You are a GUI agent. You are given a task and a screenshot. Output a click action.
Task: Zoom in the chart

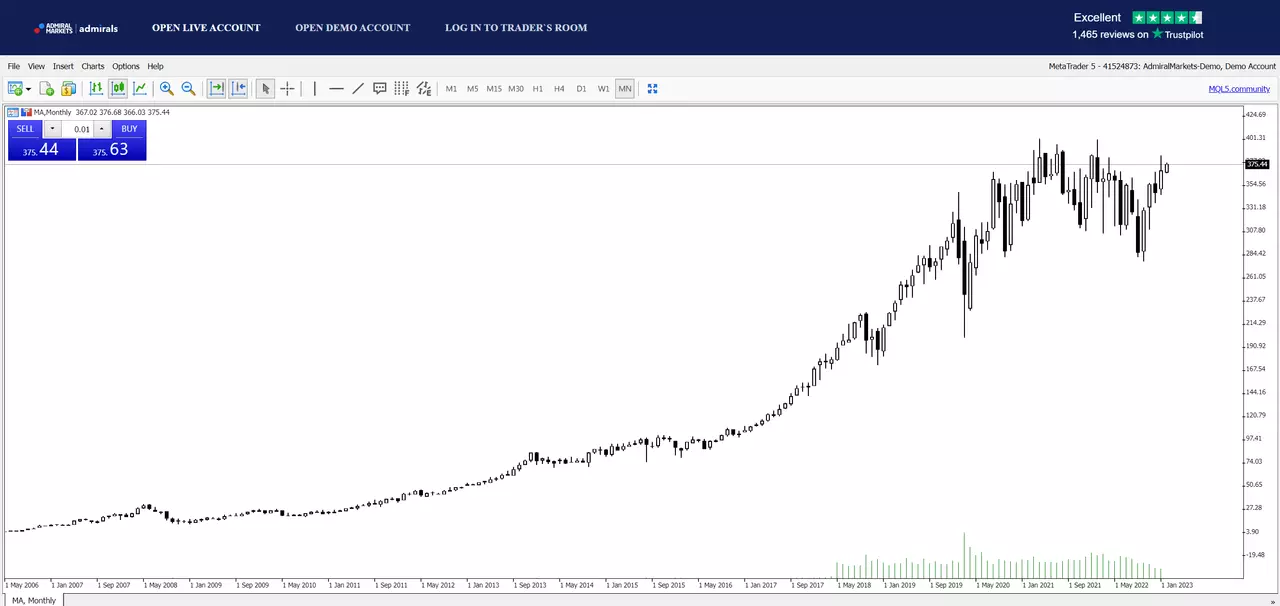pyautogui.click(x=167, y=89)
